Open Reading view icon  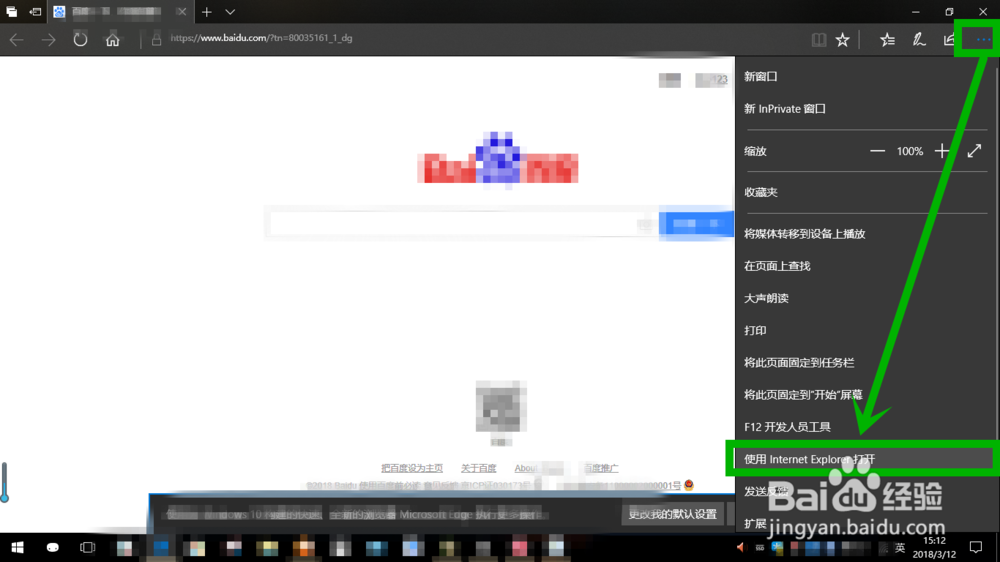(819, 40)
